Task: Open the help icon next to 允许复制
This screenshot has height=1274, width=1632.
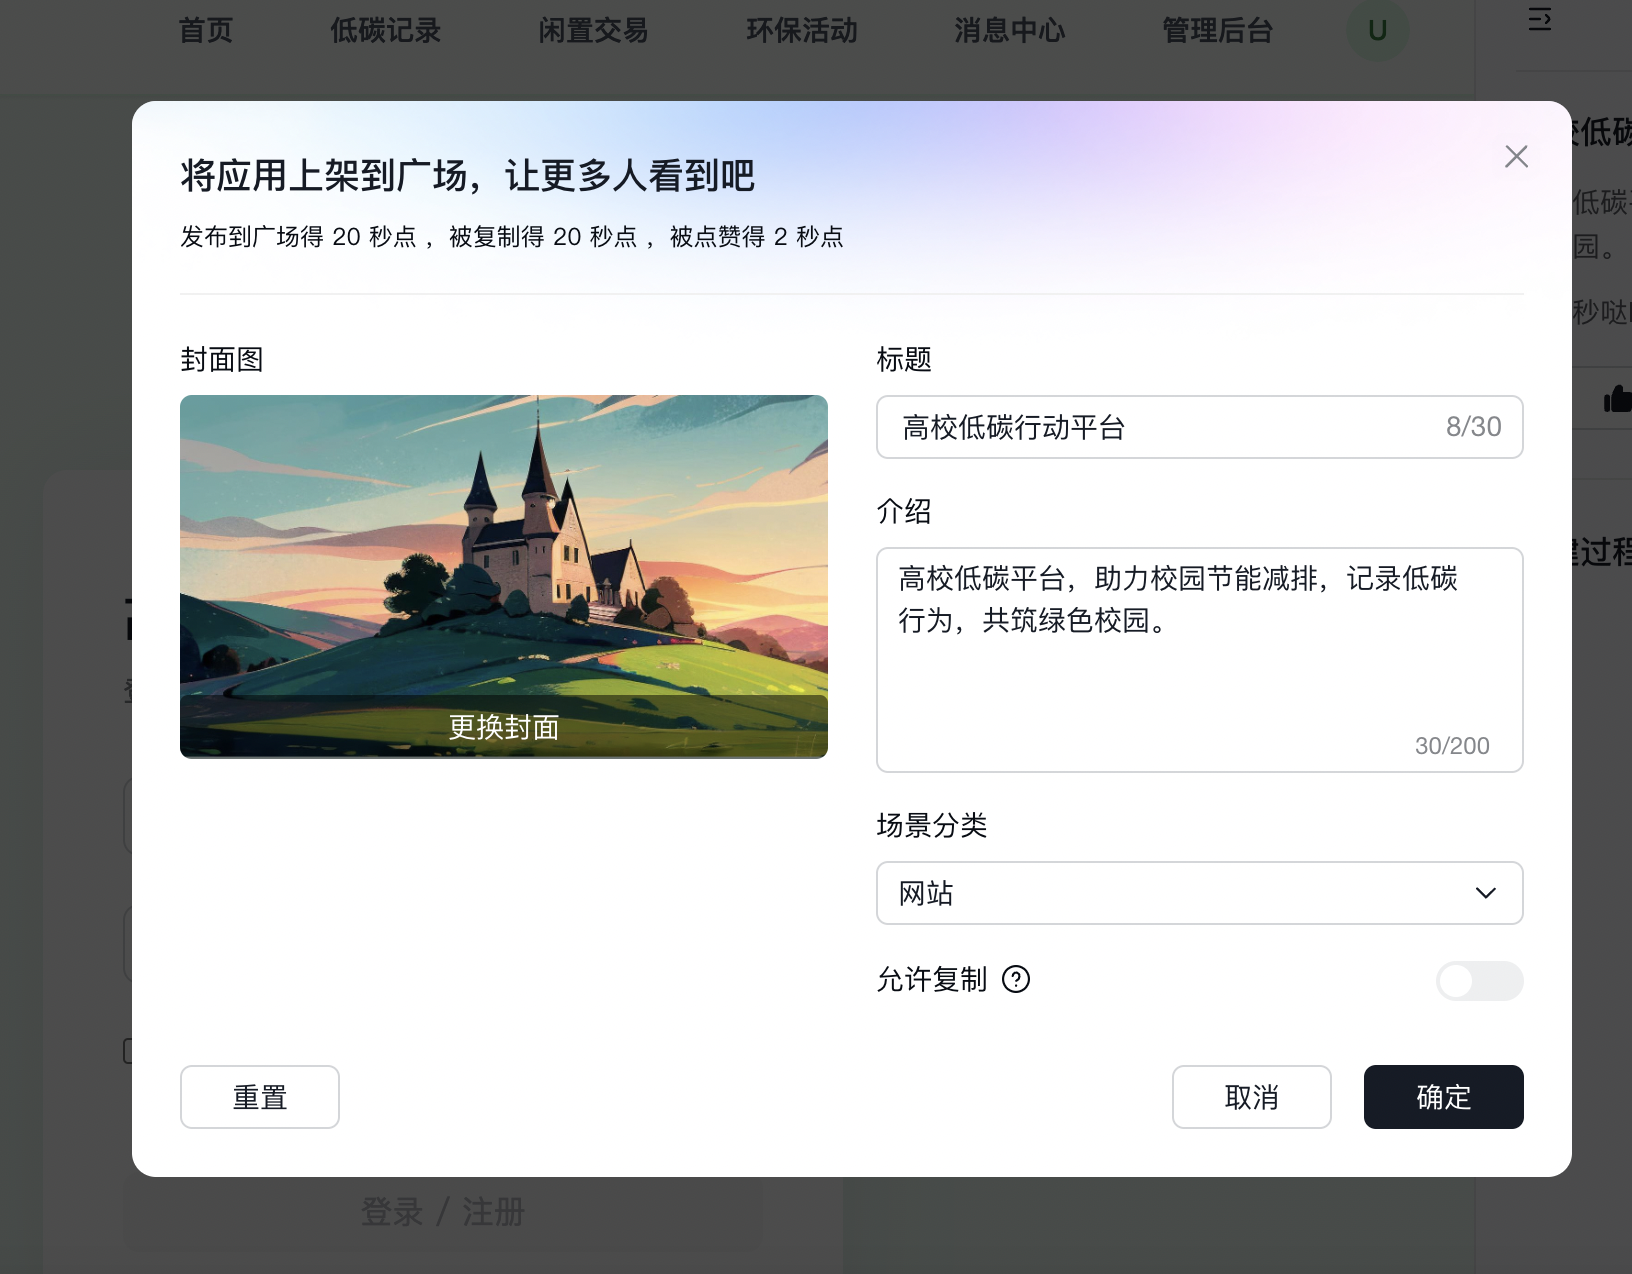Action: click(x=1017, y=981)
